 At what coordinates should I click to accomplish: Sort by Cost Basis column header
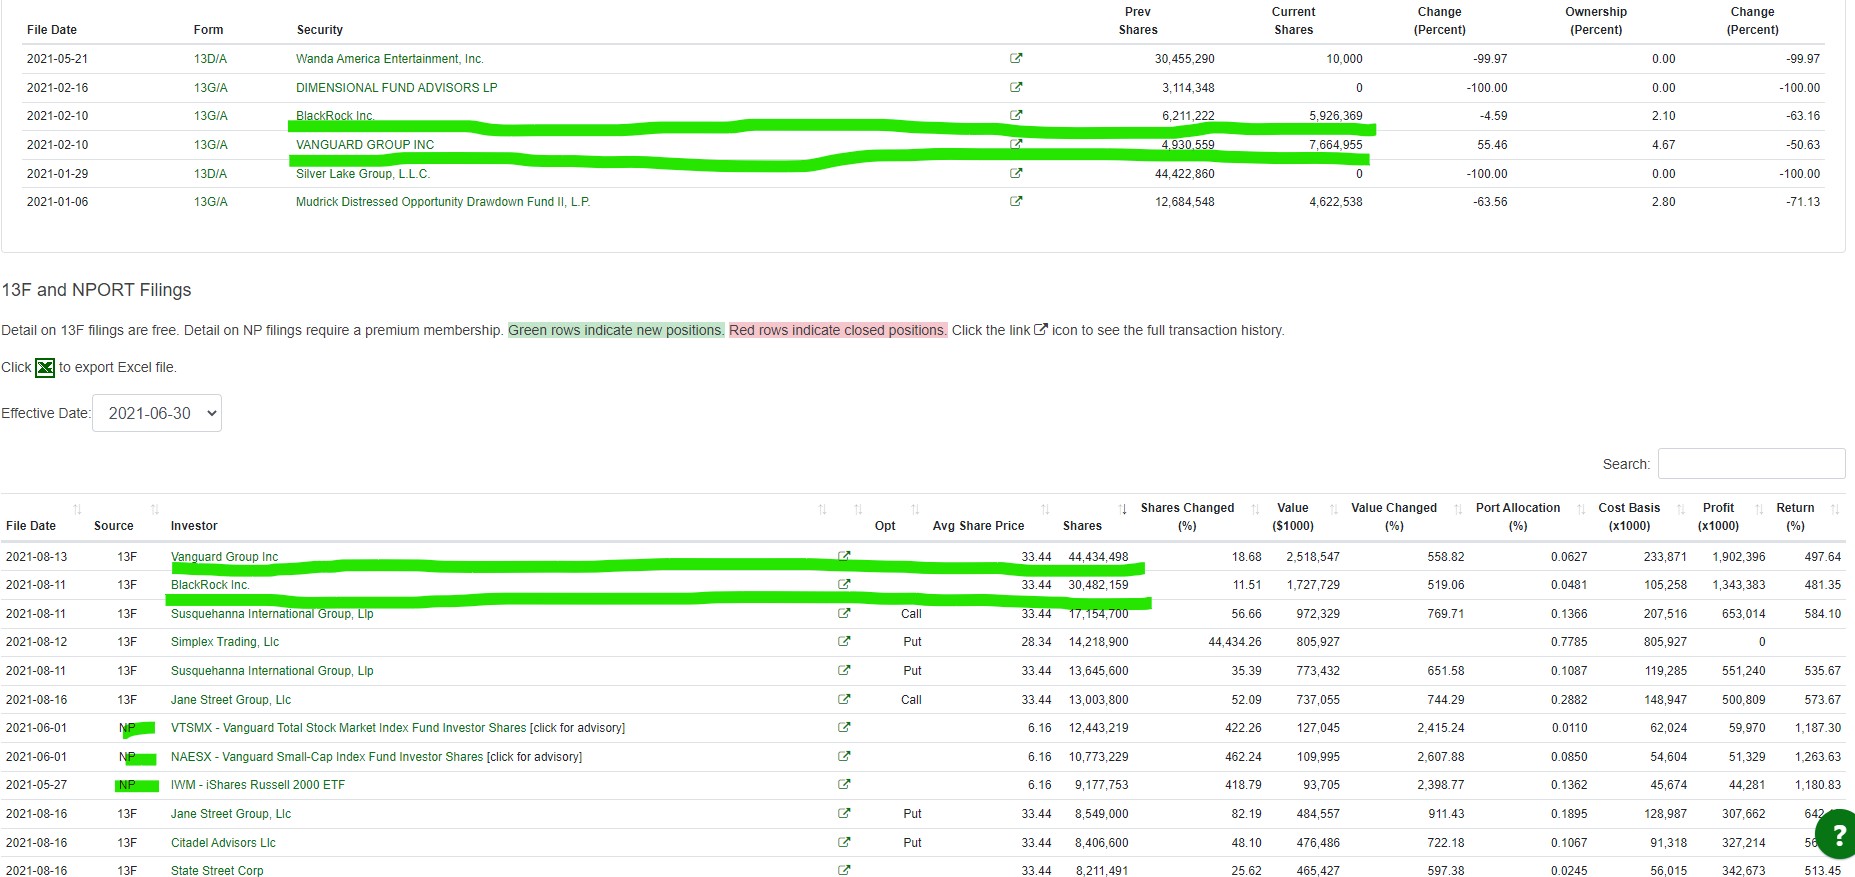[1629, 517]
